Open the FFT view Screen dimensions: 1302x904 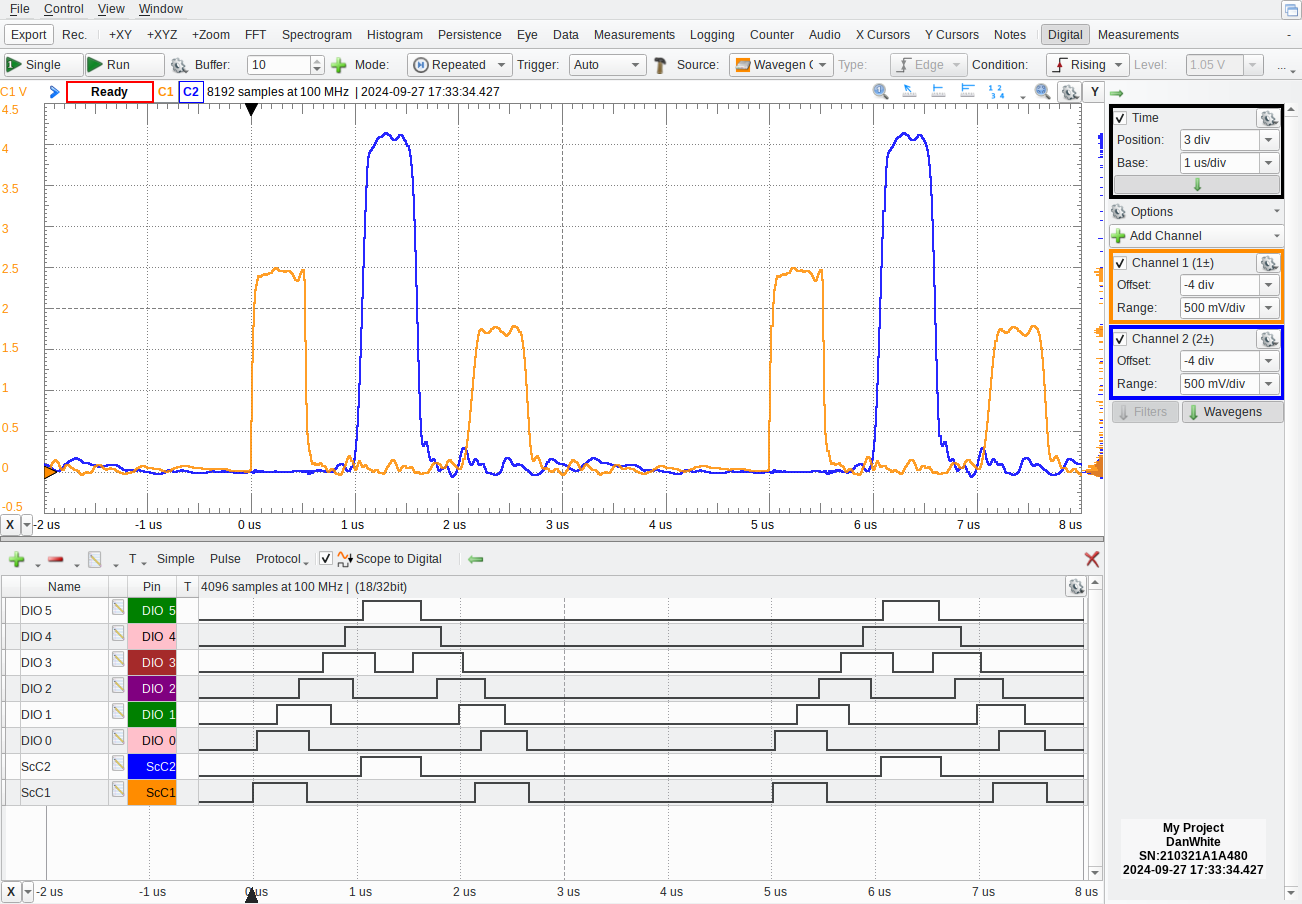point(255,35)
